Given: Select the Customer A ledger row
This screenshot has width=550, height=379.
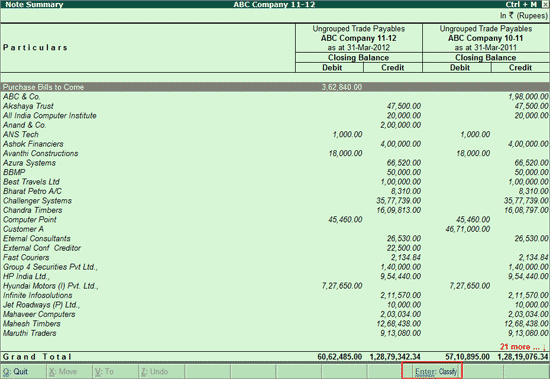Looking at the screenshot, I should [x=275, y=229].
